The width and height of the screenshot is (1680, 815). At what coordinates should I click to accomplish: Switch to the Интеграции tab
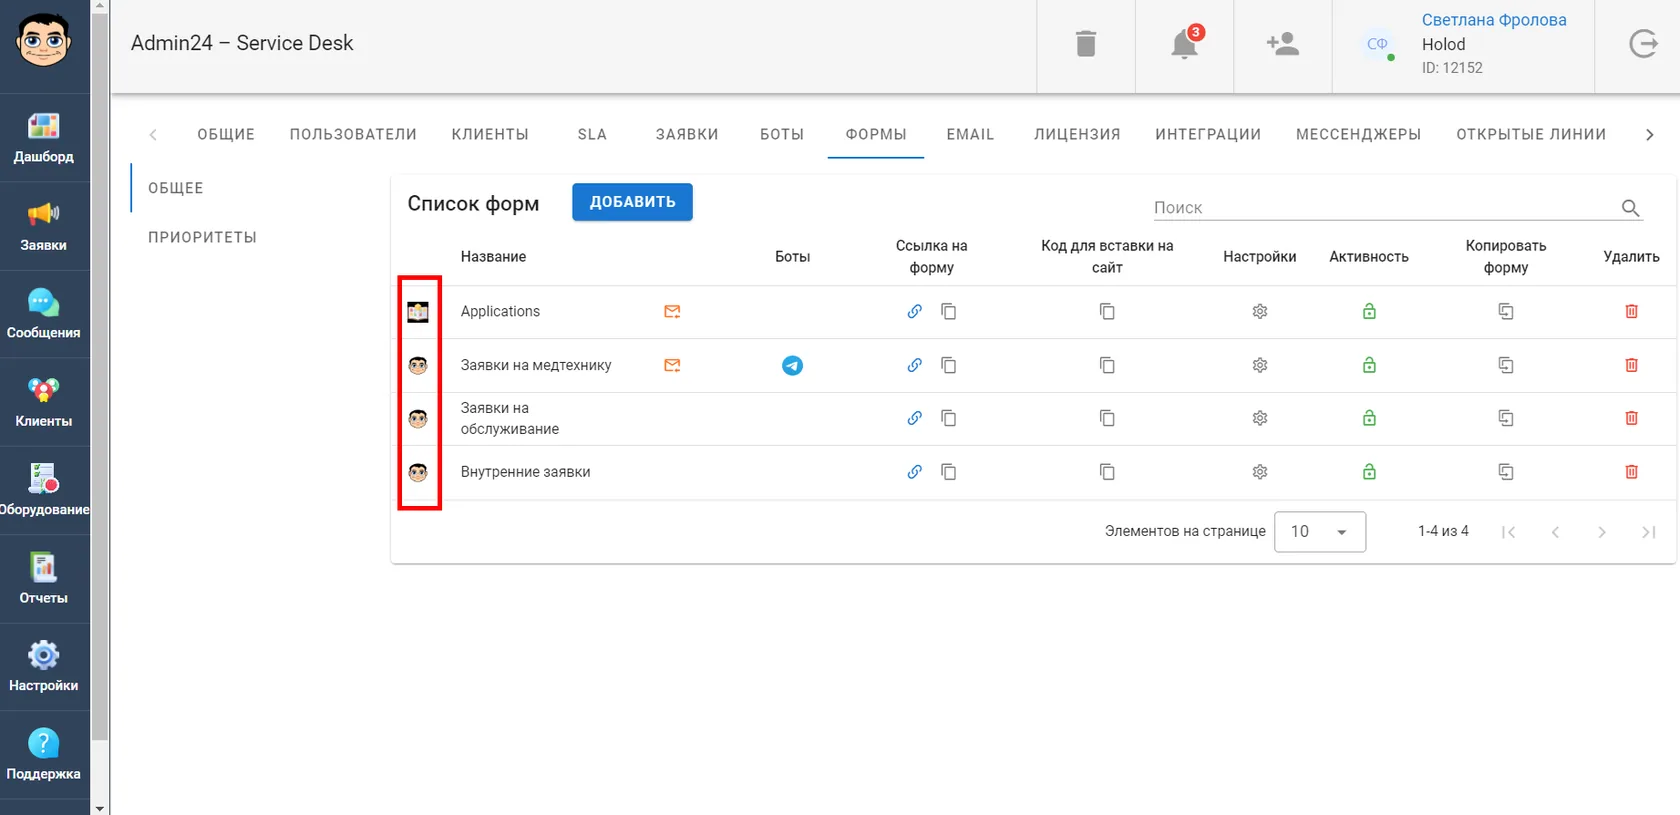tap(1208, 134)
